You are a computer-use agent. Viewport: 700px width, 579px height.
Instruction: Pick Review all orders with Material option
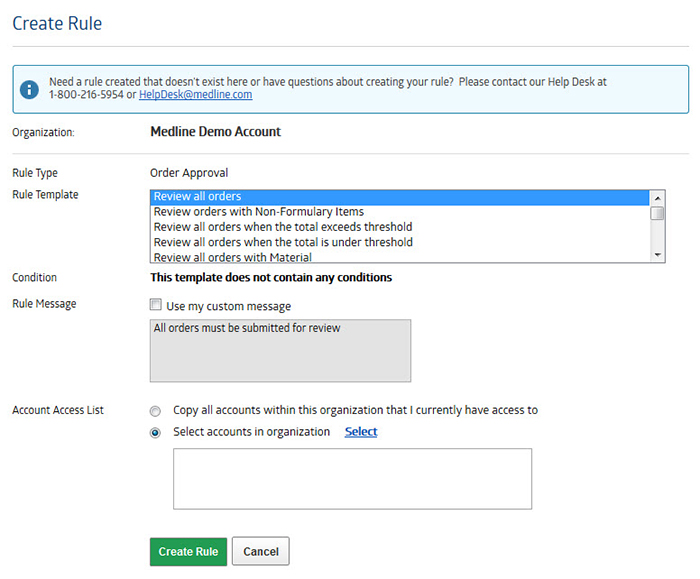[400, 257]
